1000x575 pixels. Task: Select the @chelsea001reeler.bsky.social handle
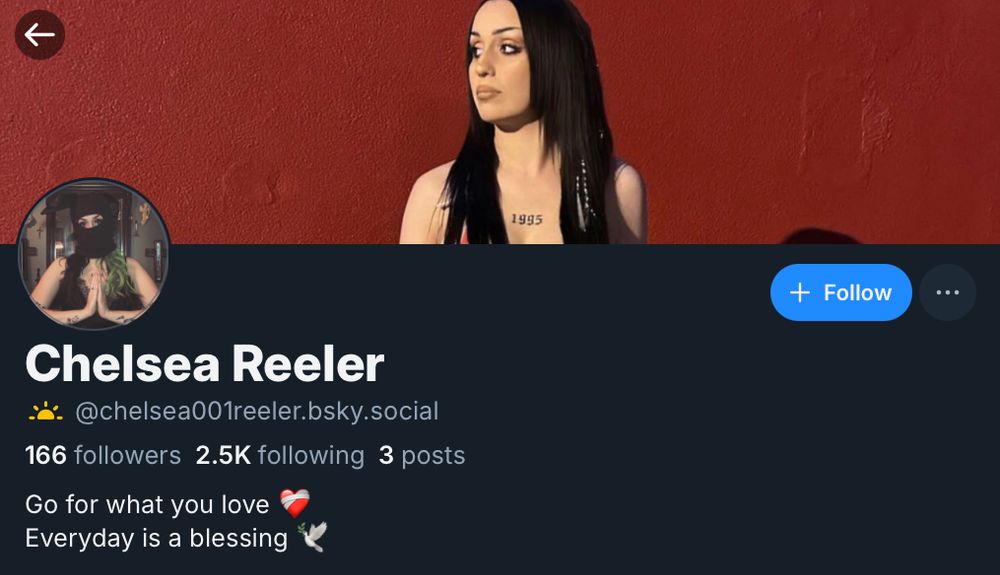pos(257,411)
